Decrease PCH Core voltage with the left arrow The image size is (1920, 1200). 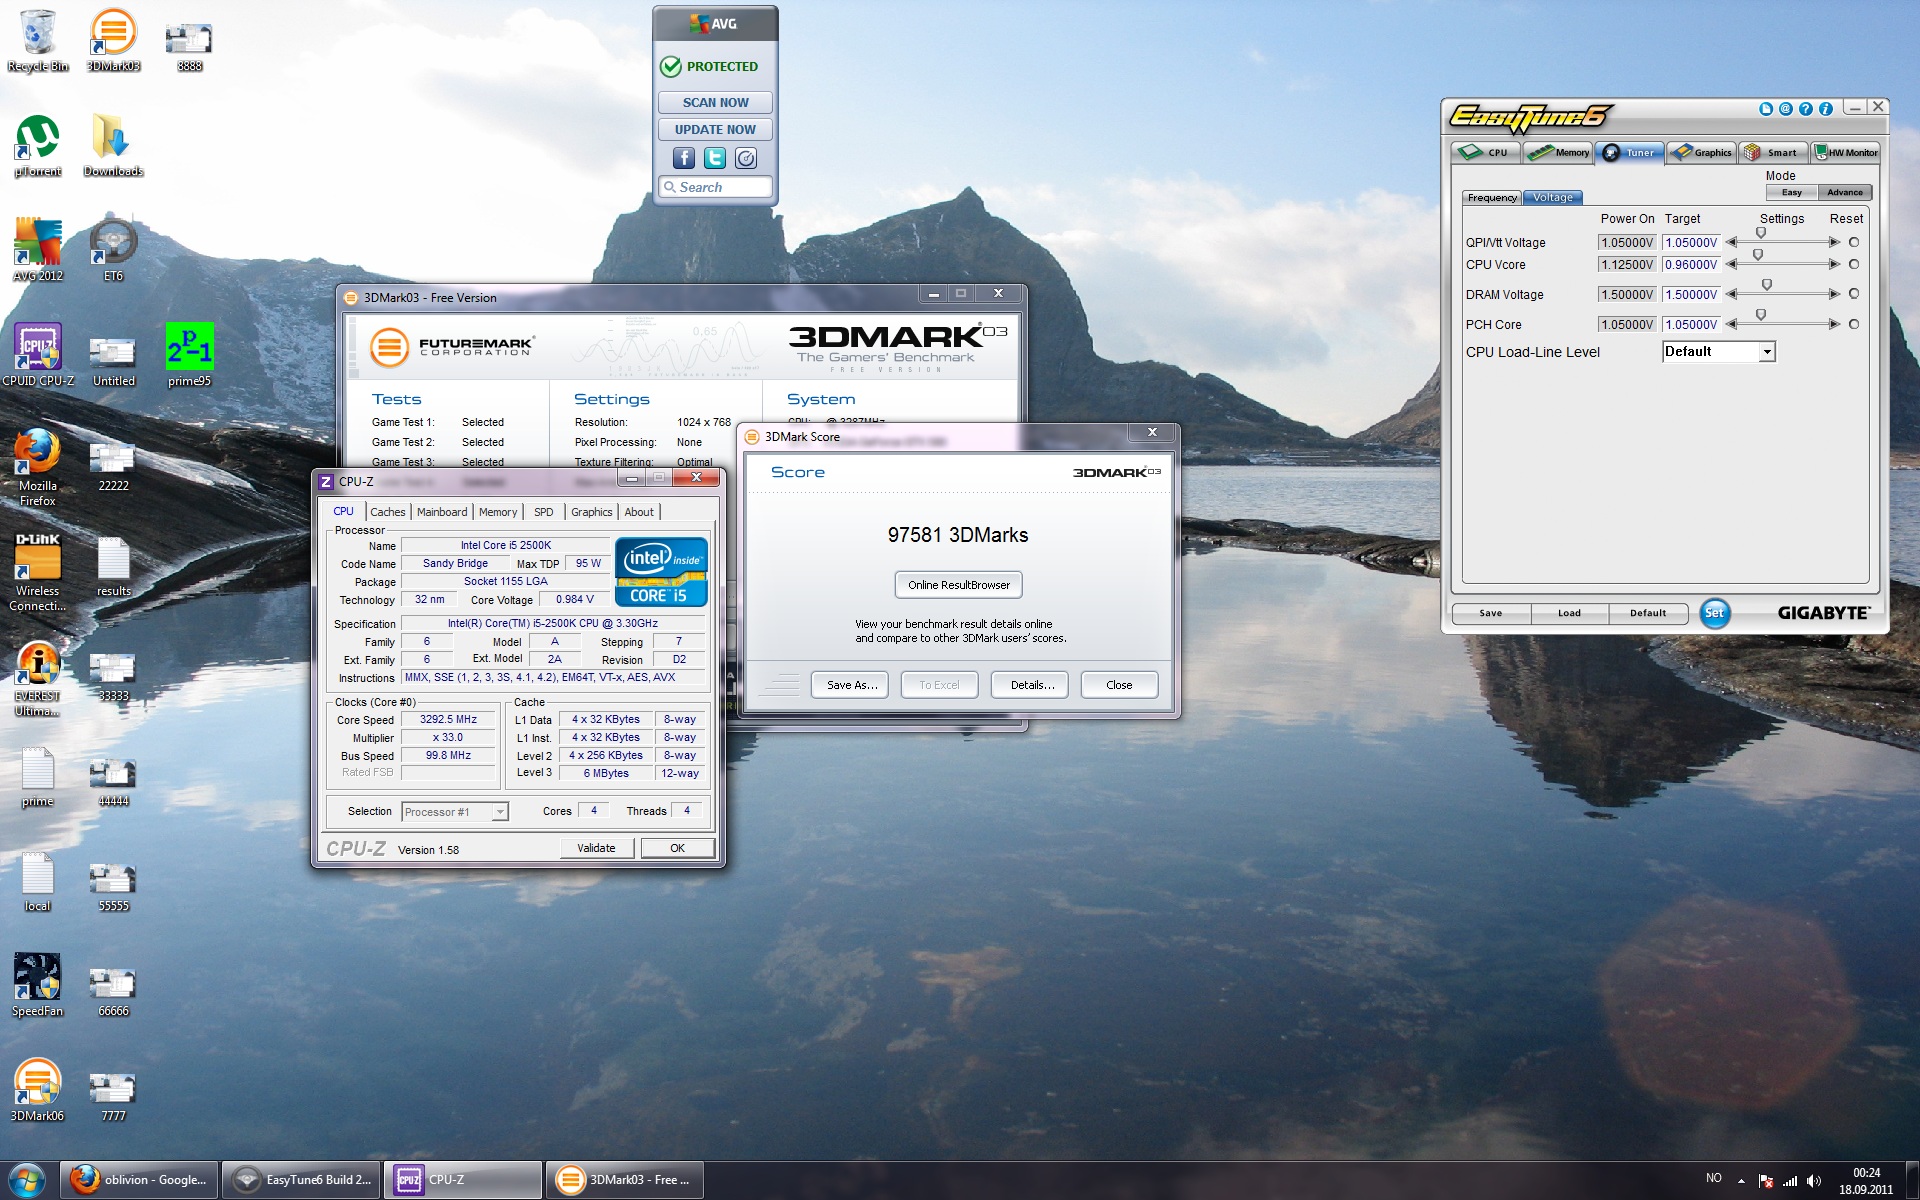point(1731,324)
